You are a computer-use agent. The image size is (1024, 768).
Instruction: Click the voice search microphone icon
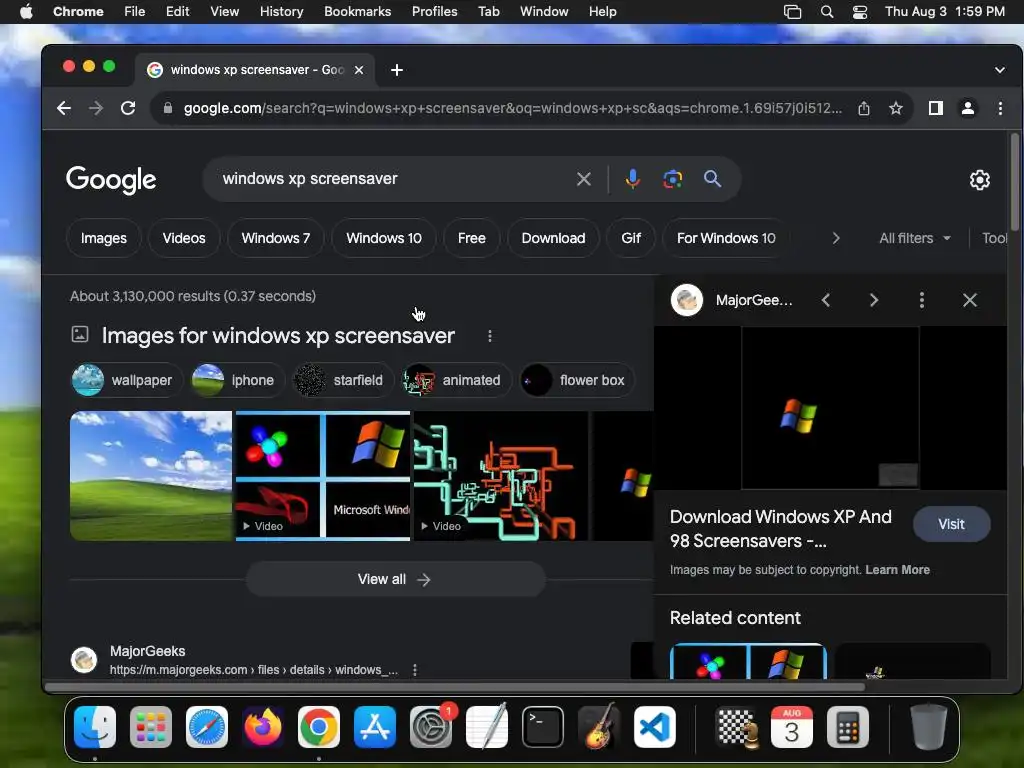pyautogui.click(x=632, y=179)
